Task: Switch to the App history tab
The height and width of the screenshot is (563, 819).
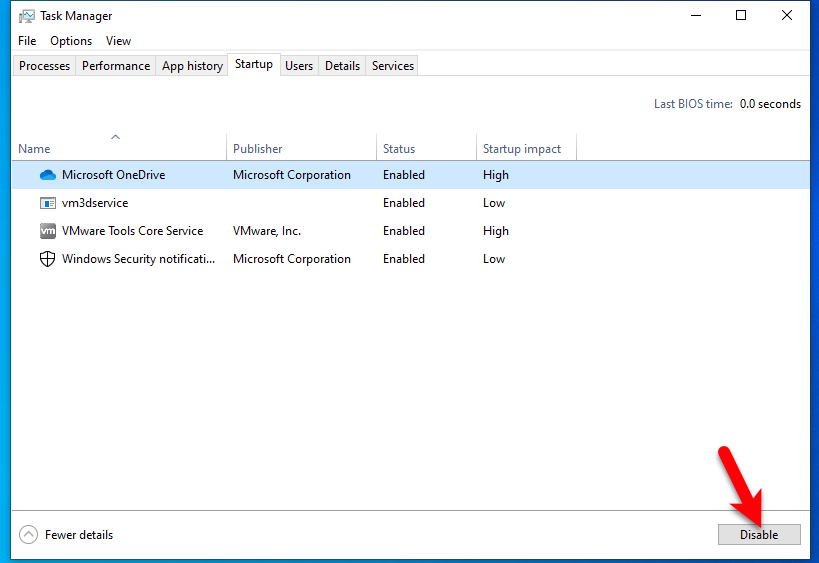Action: click(192, 66)
